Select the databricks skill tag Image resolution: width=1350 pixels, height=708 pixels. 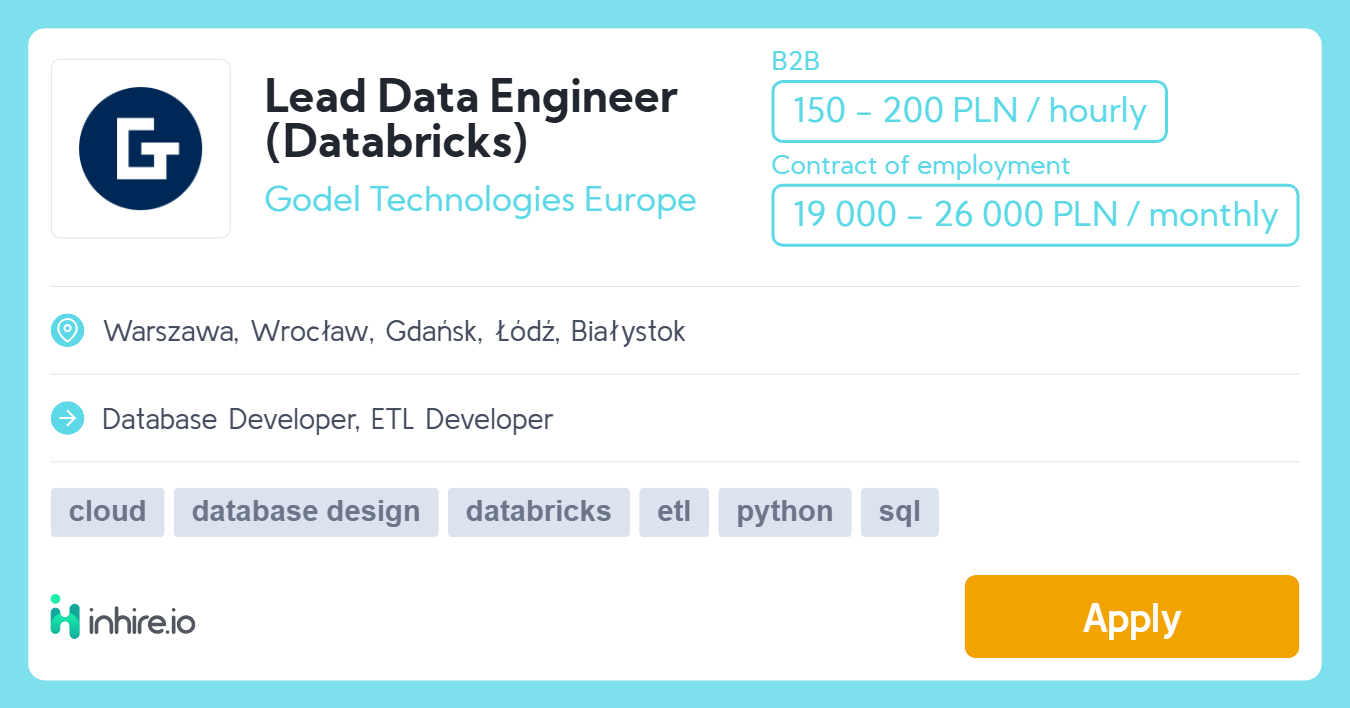pyautogui.click(x=539, y=512)
